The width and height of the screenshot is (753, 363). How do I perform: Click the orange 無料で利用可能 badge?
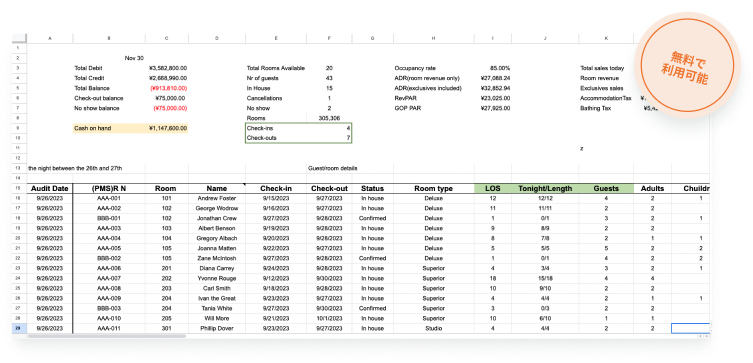pyautogui.click(x=687, y=66)
